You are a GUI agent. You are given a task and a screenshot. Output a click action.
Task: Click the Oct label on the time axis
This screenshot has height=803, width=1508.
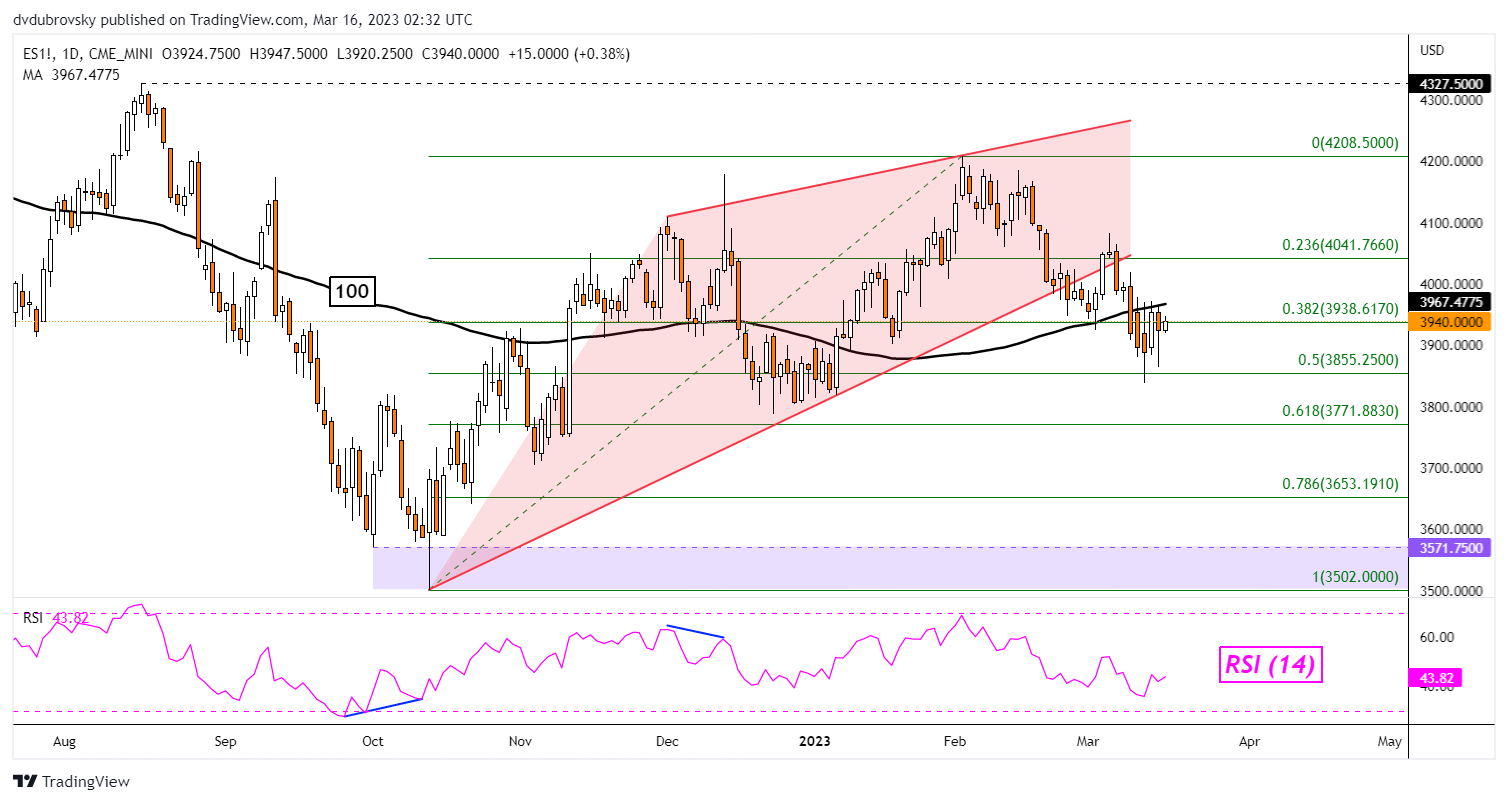tap(373, 742)
